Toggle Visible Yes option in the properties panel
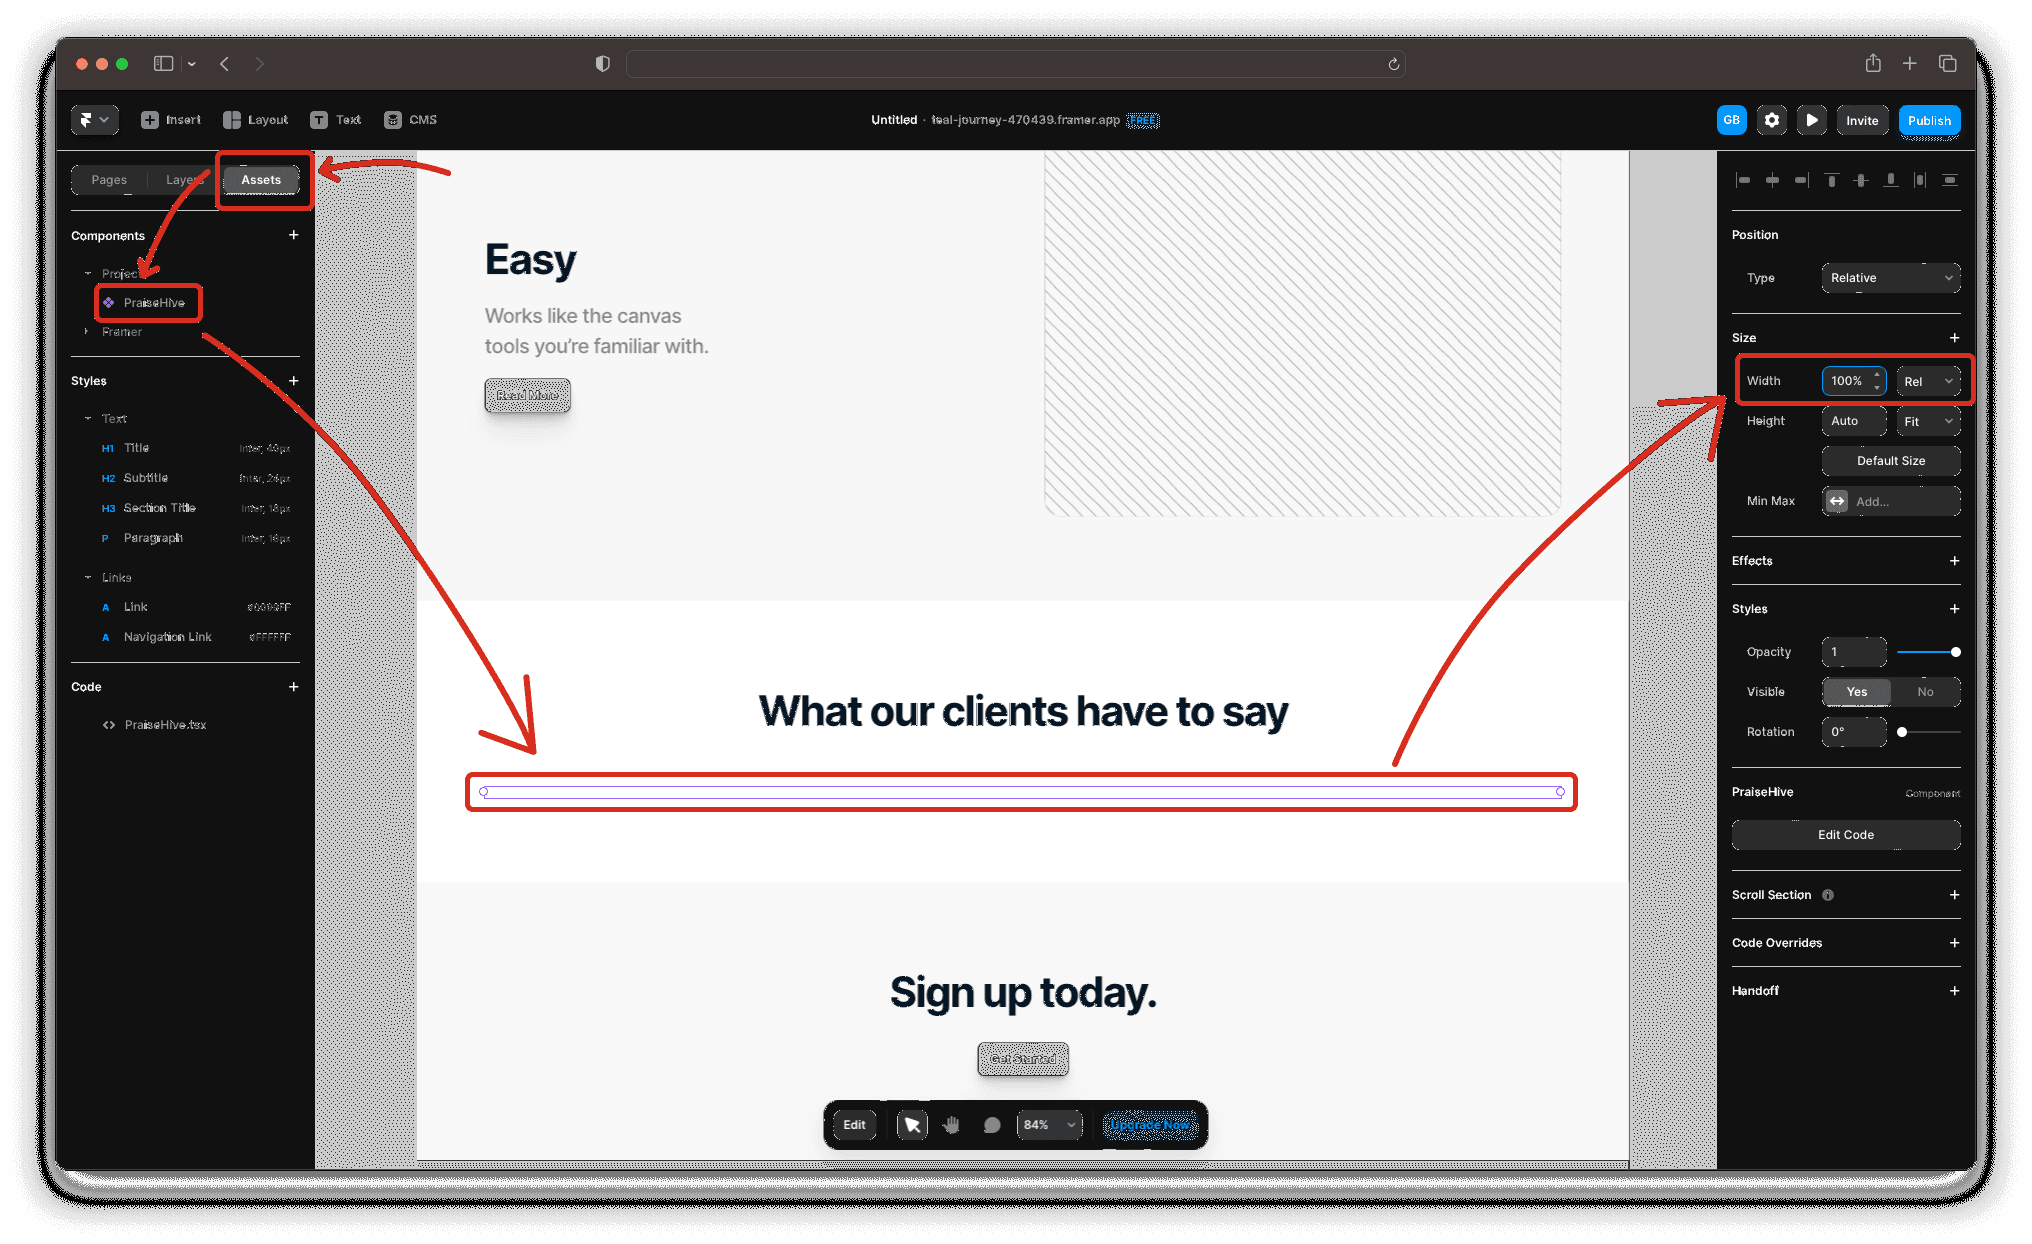This screenshot has width=2032, height=1244. pos(1856,691)
